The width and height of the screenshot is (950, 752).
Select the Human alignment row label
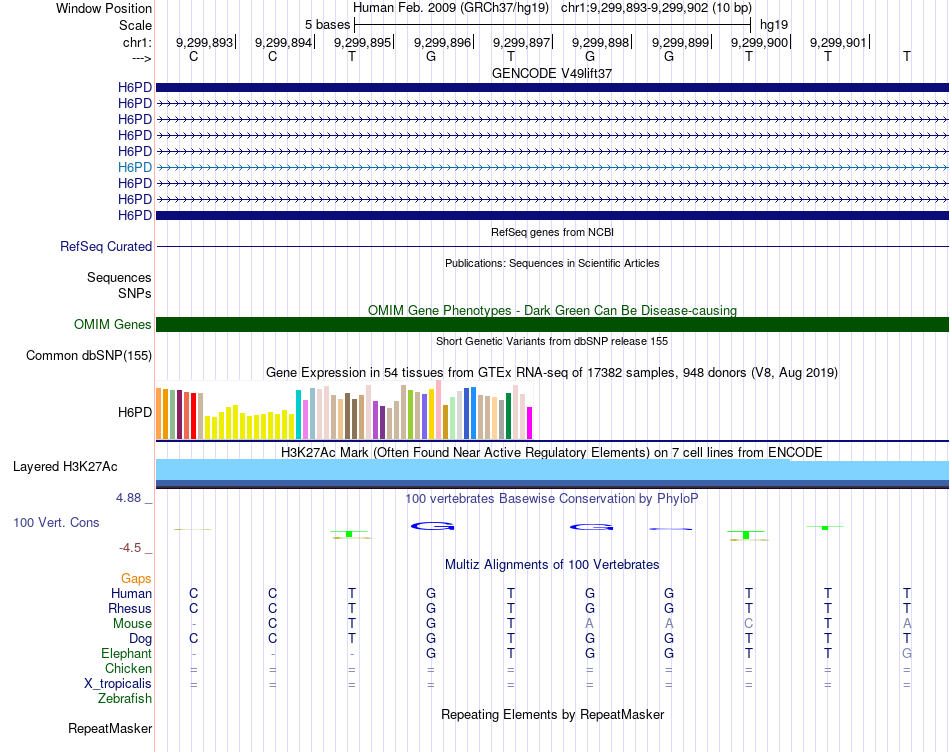click(x=131, y=594)
